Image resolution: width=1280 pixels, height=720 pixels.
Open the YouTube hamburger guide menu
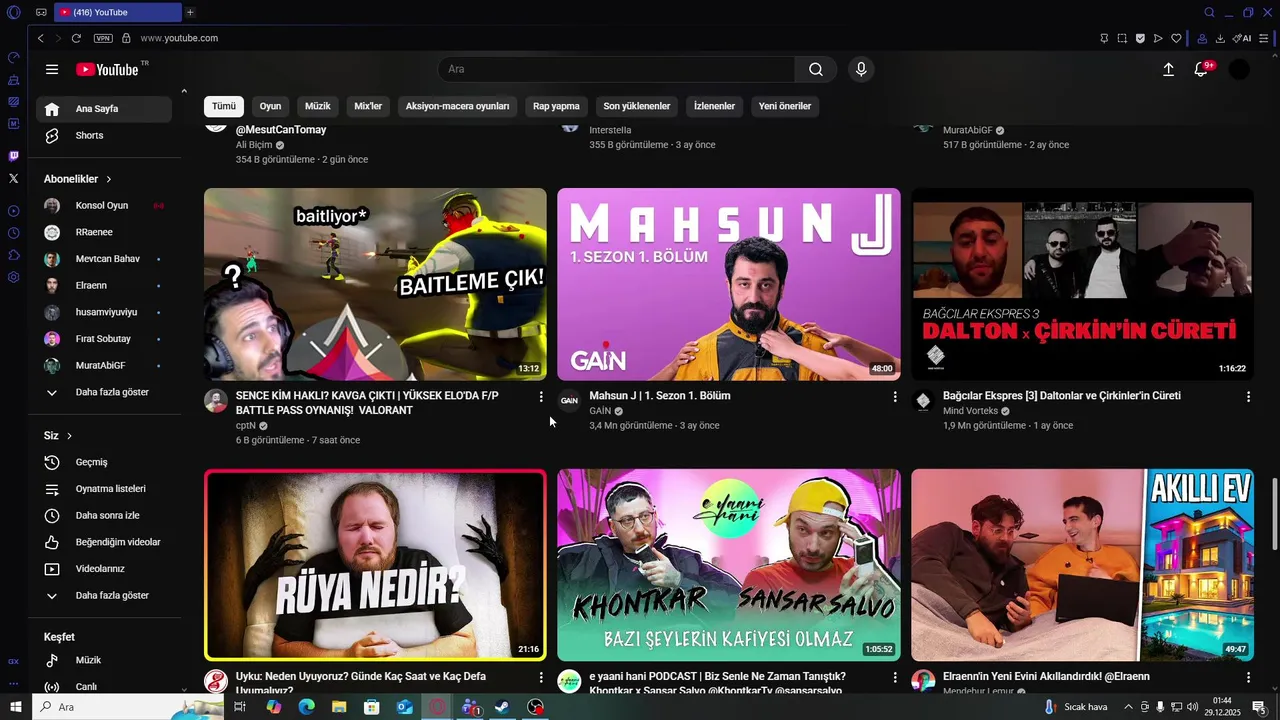click(x=52, y=69)
